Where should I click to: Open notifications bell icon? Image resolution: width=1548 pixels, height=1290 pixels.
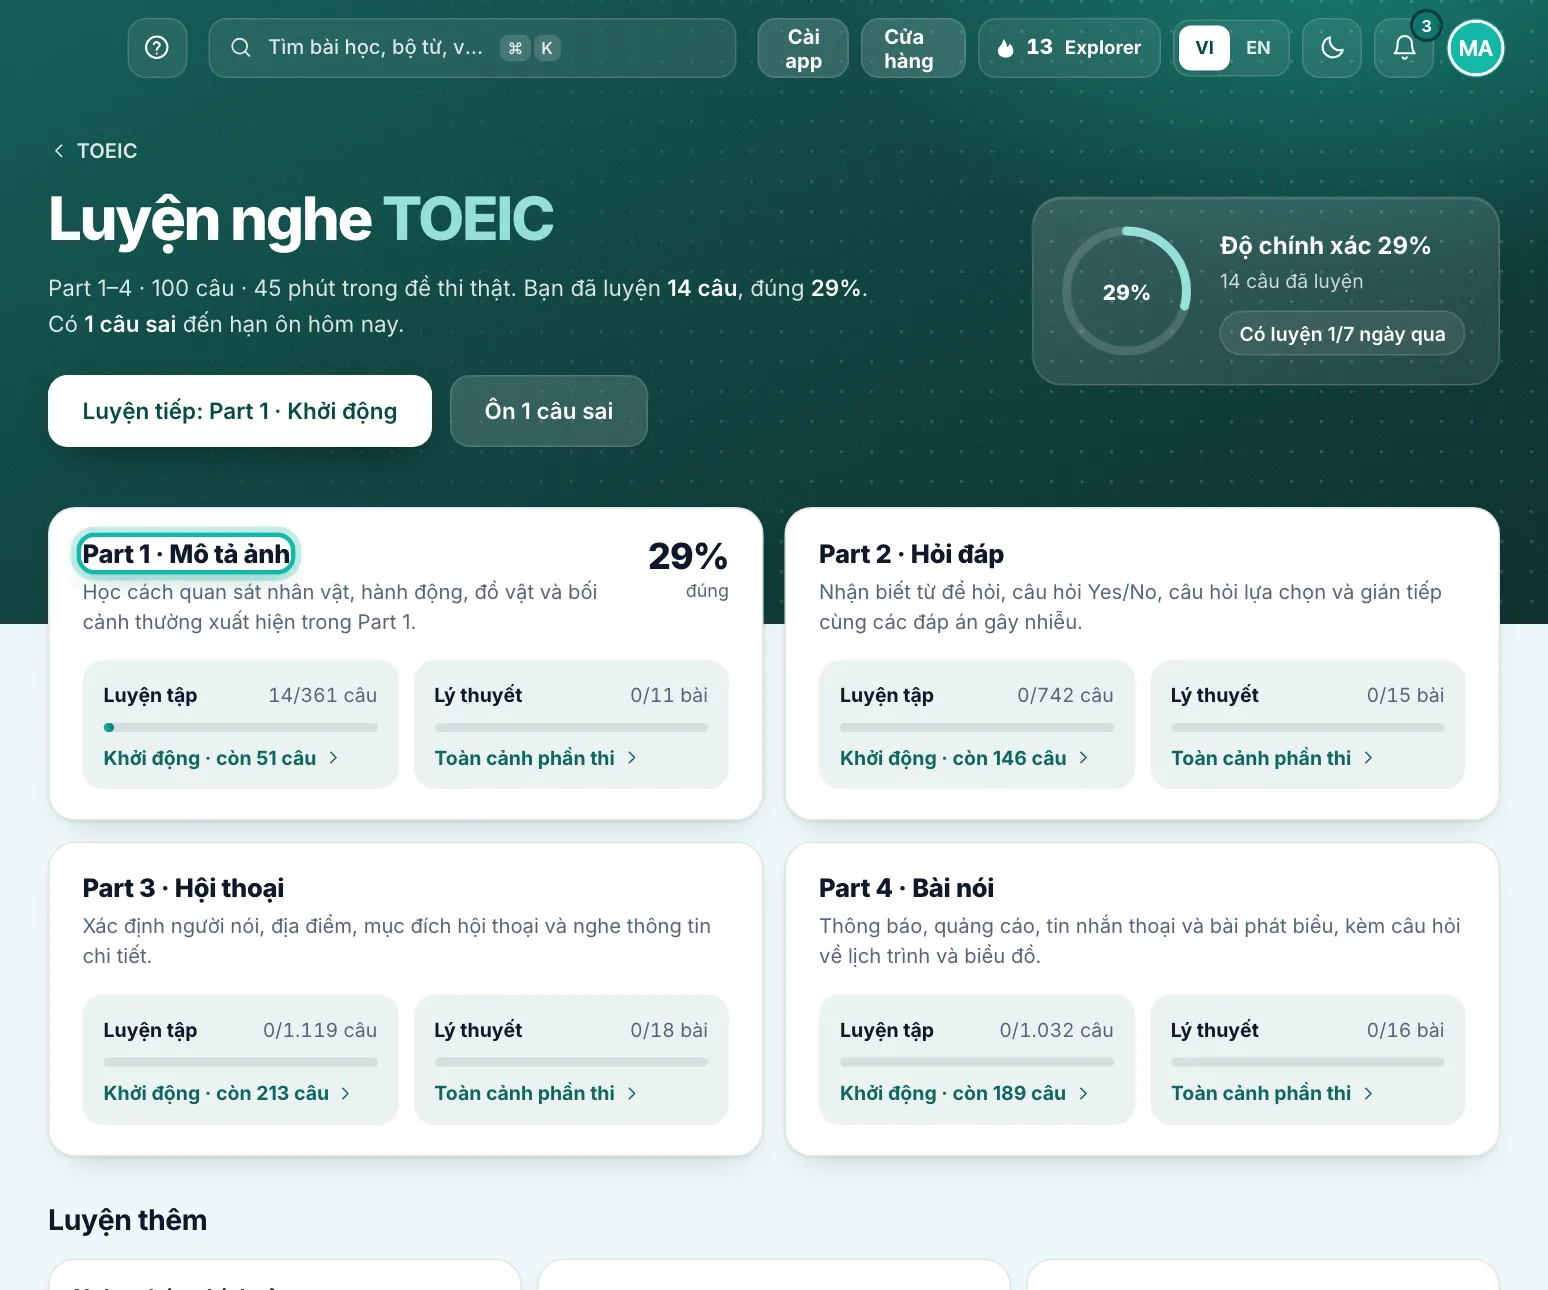click(x=1404, y=48)
